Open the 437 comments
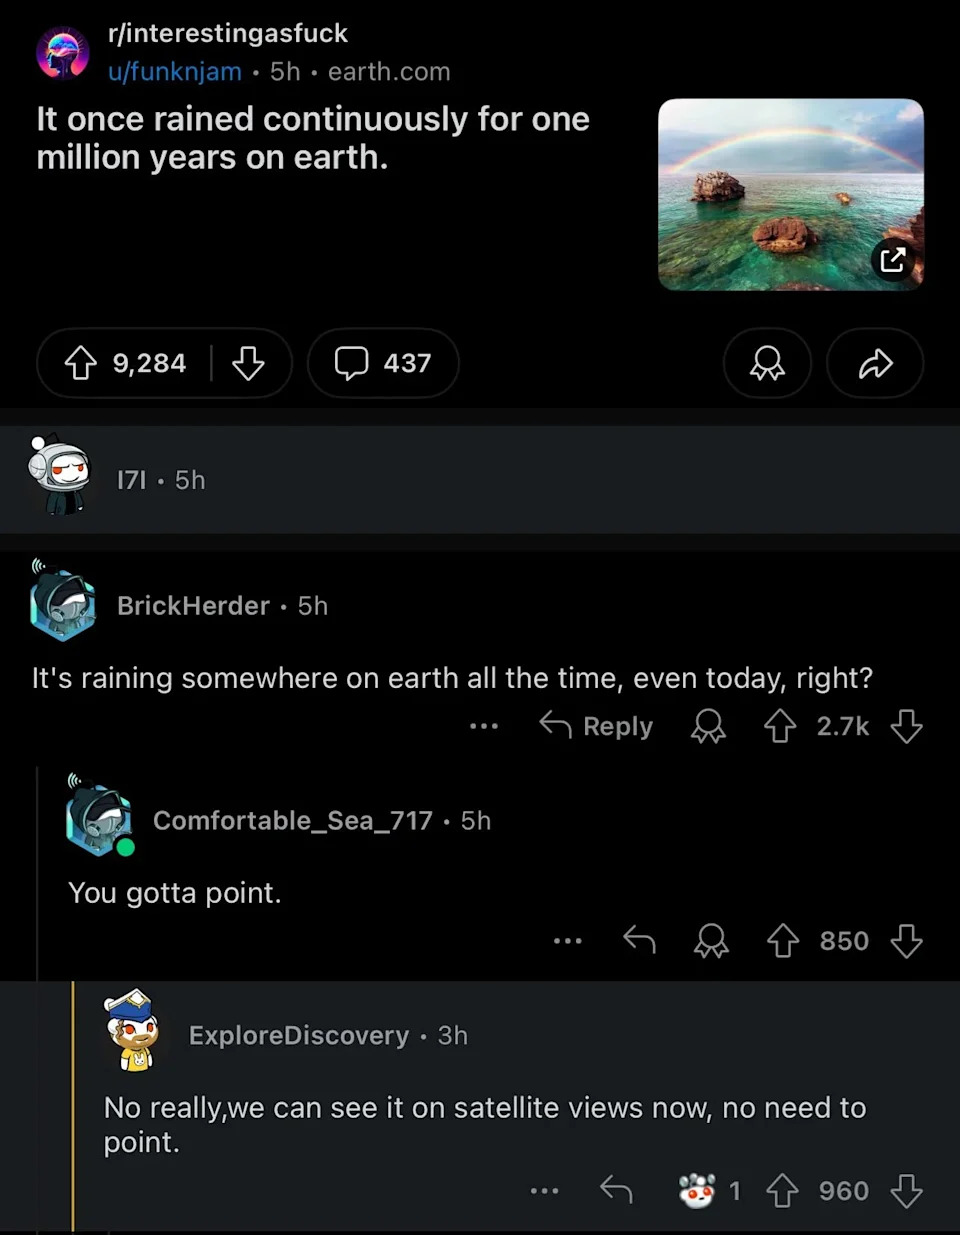 (383, 363)
